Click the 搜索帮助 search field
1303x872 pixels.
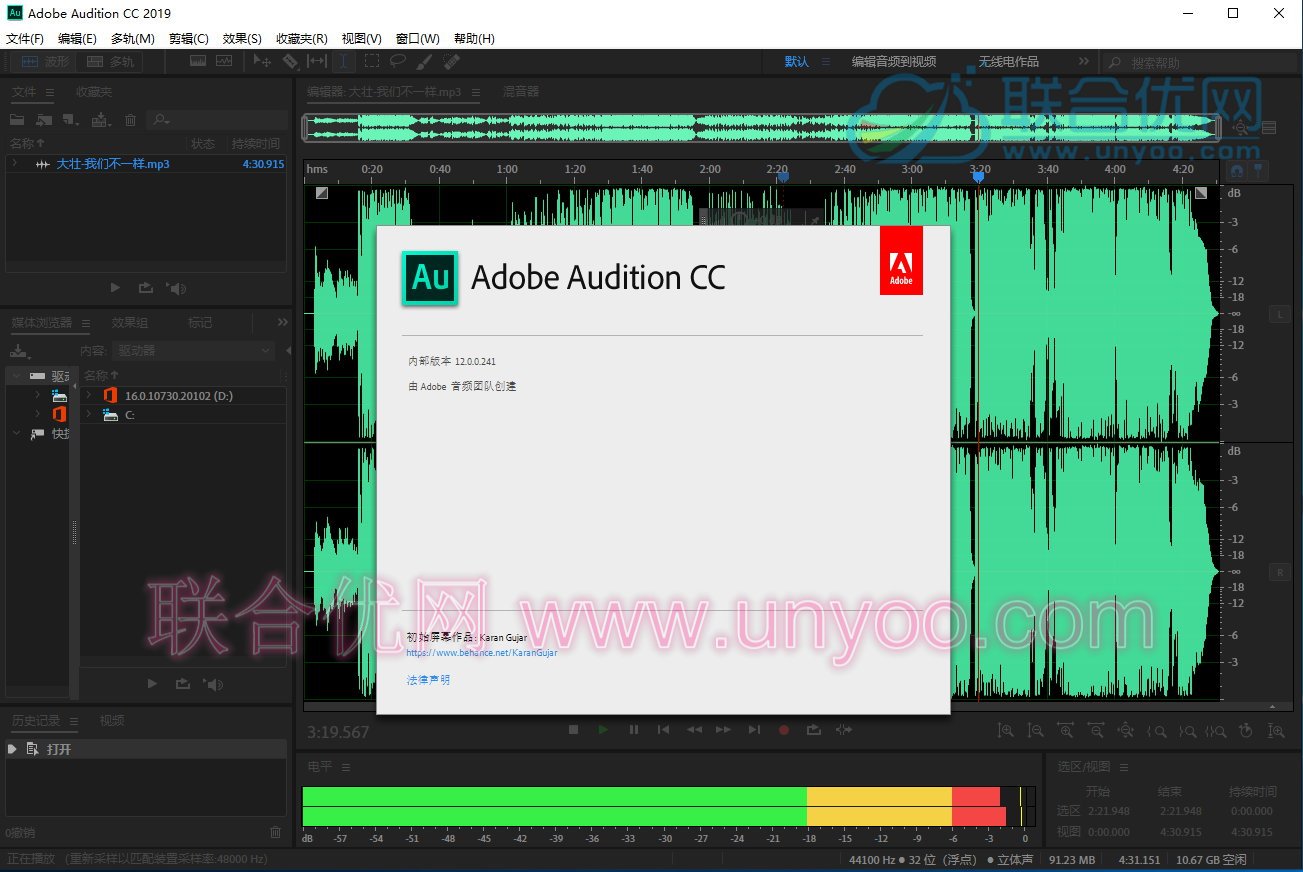1198,63
